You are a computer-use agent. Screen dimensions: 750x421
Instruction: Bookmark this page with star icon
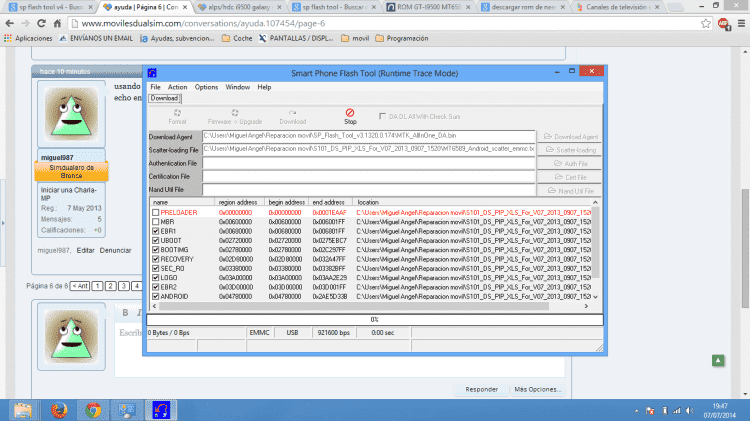point(706,23)
